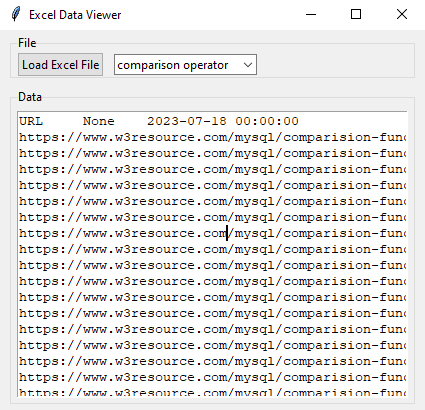The height and width of the screenshot is (410, 425).
Task: Expand the combo box chevron arrow
Action: pos(248,65)
